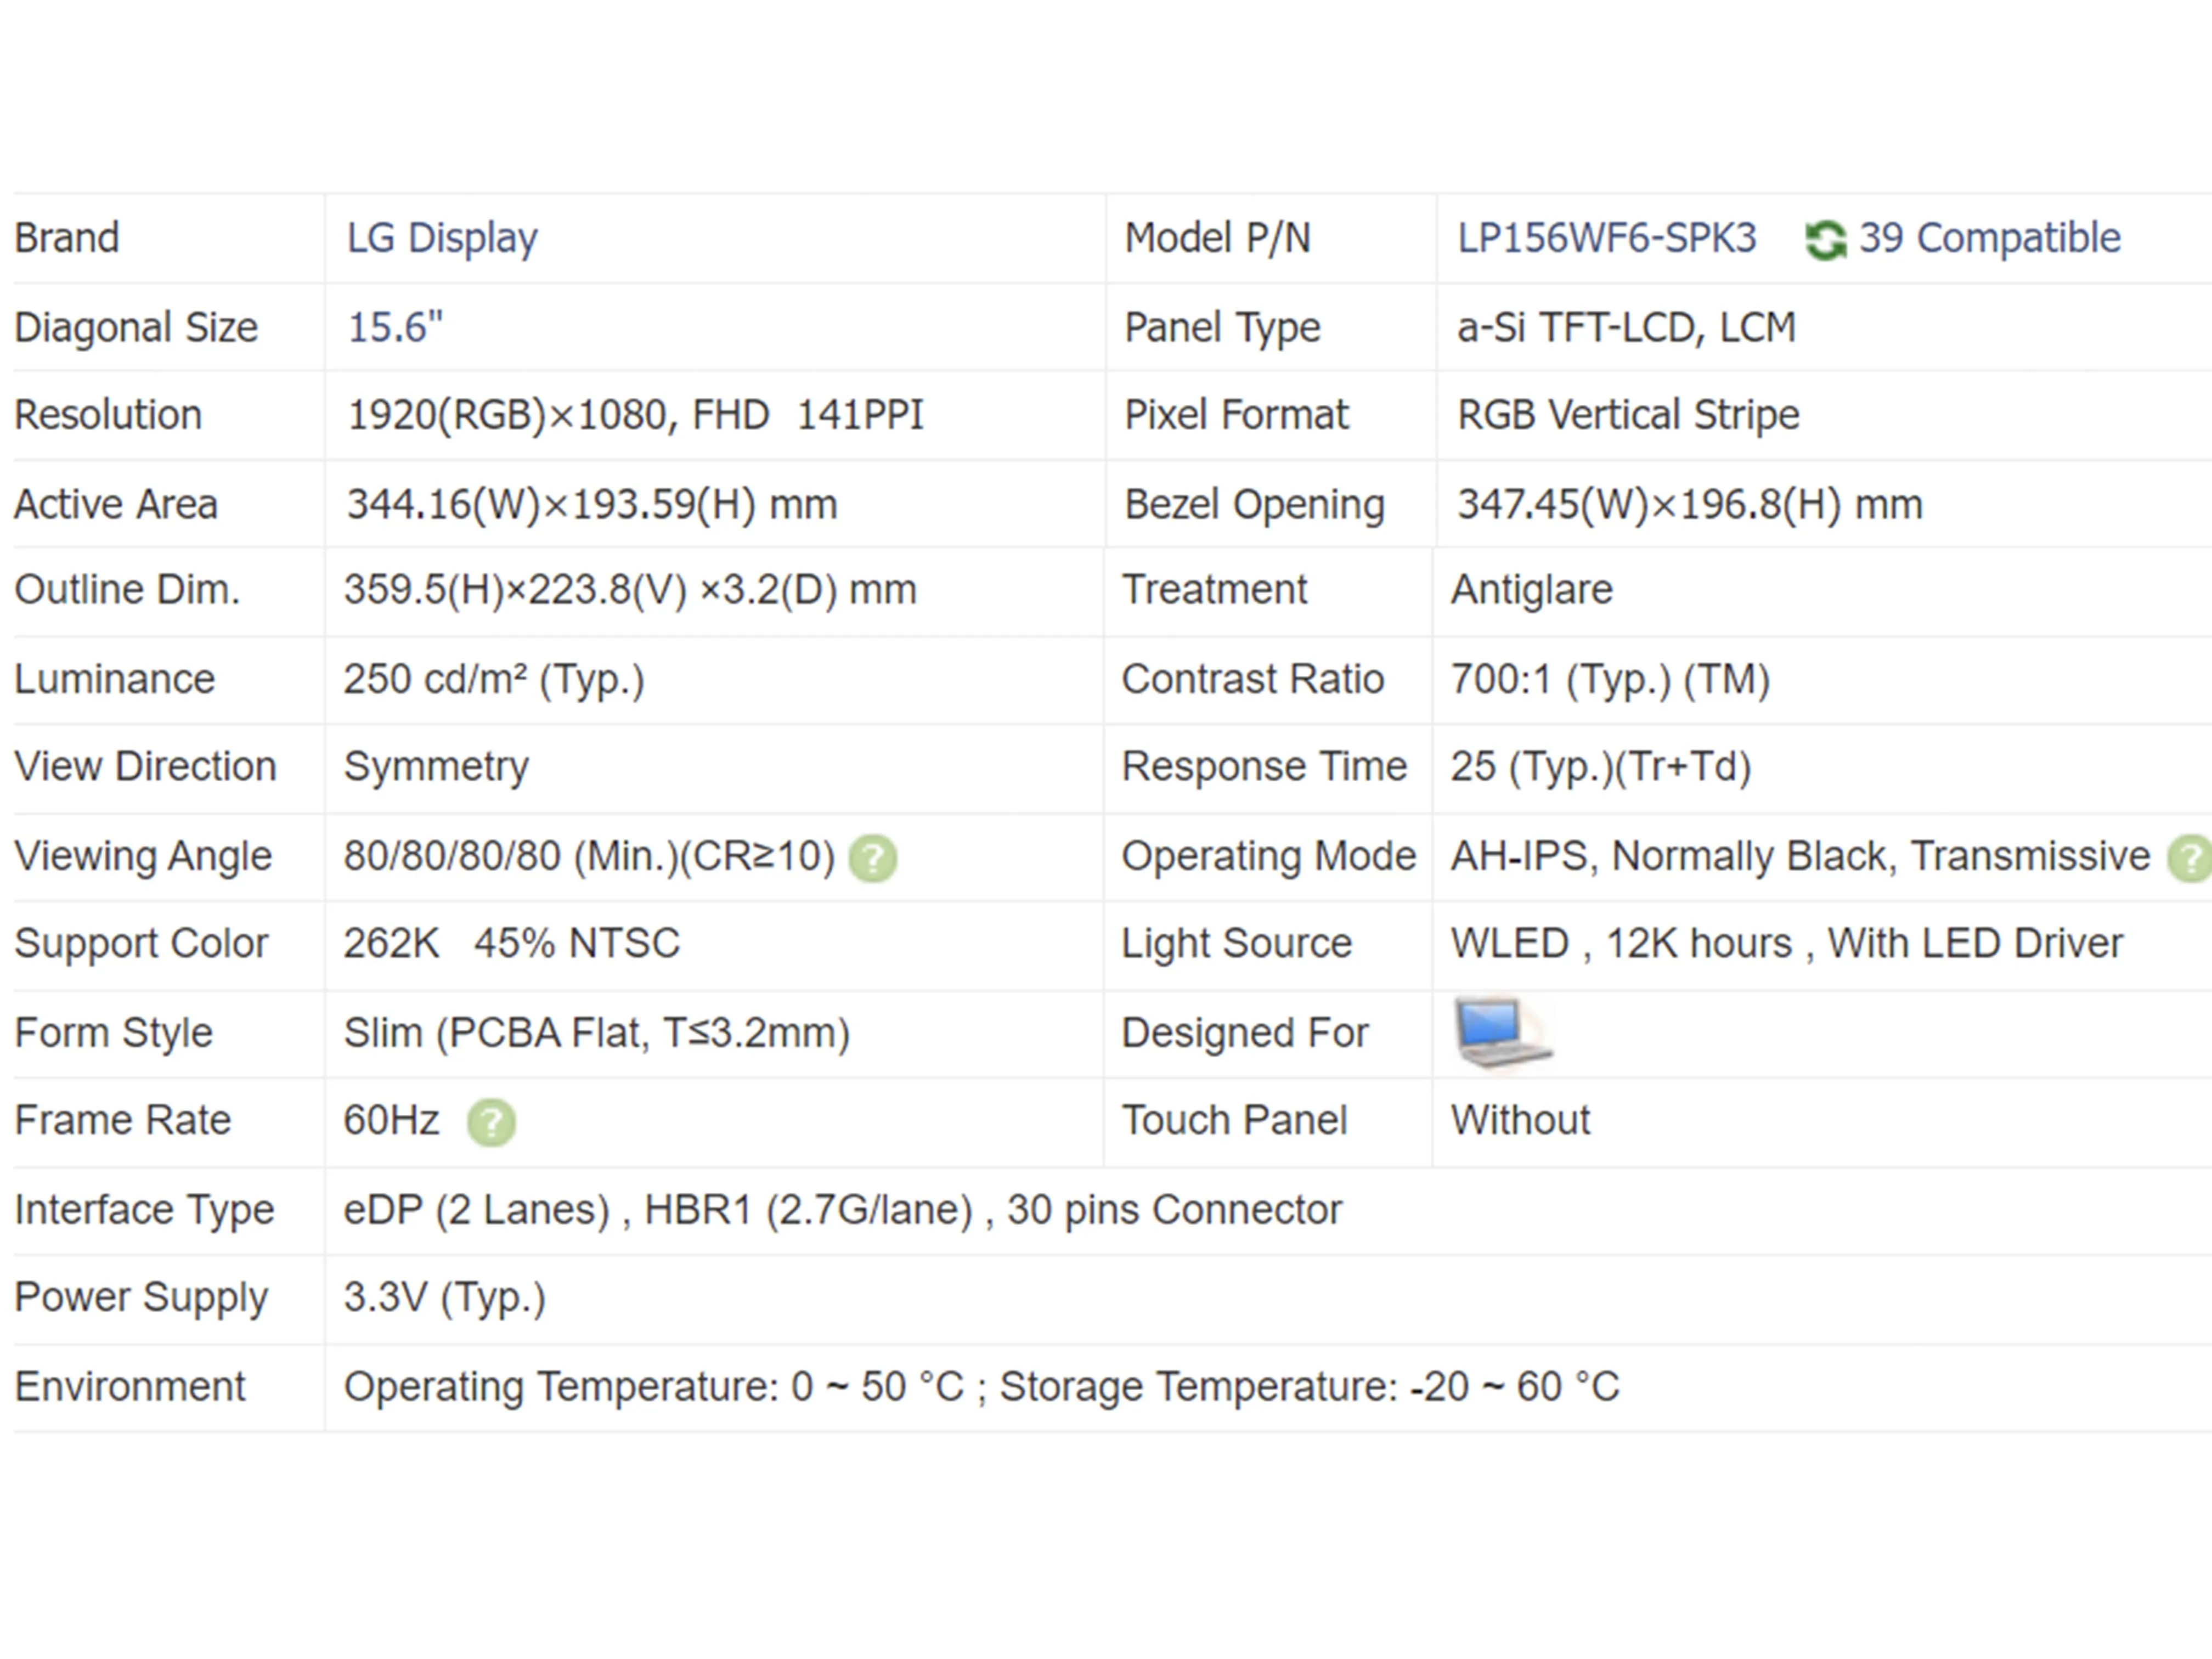Click the Light Source WLED value
The image size is (2212, 1659).
1786,944
